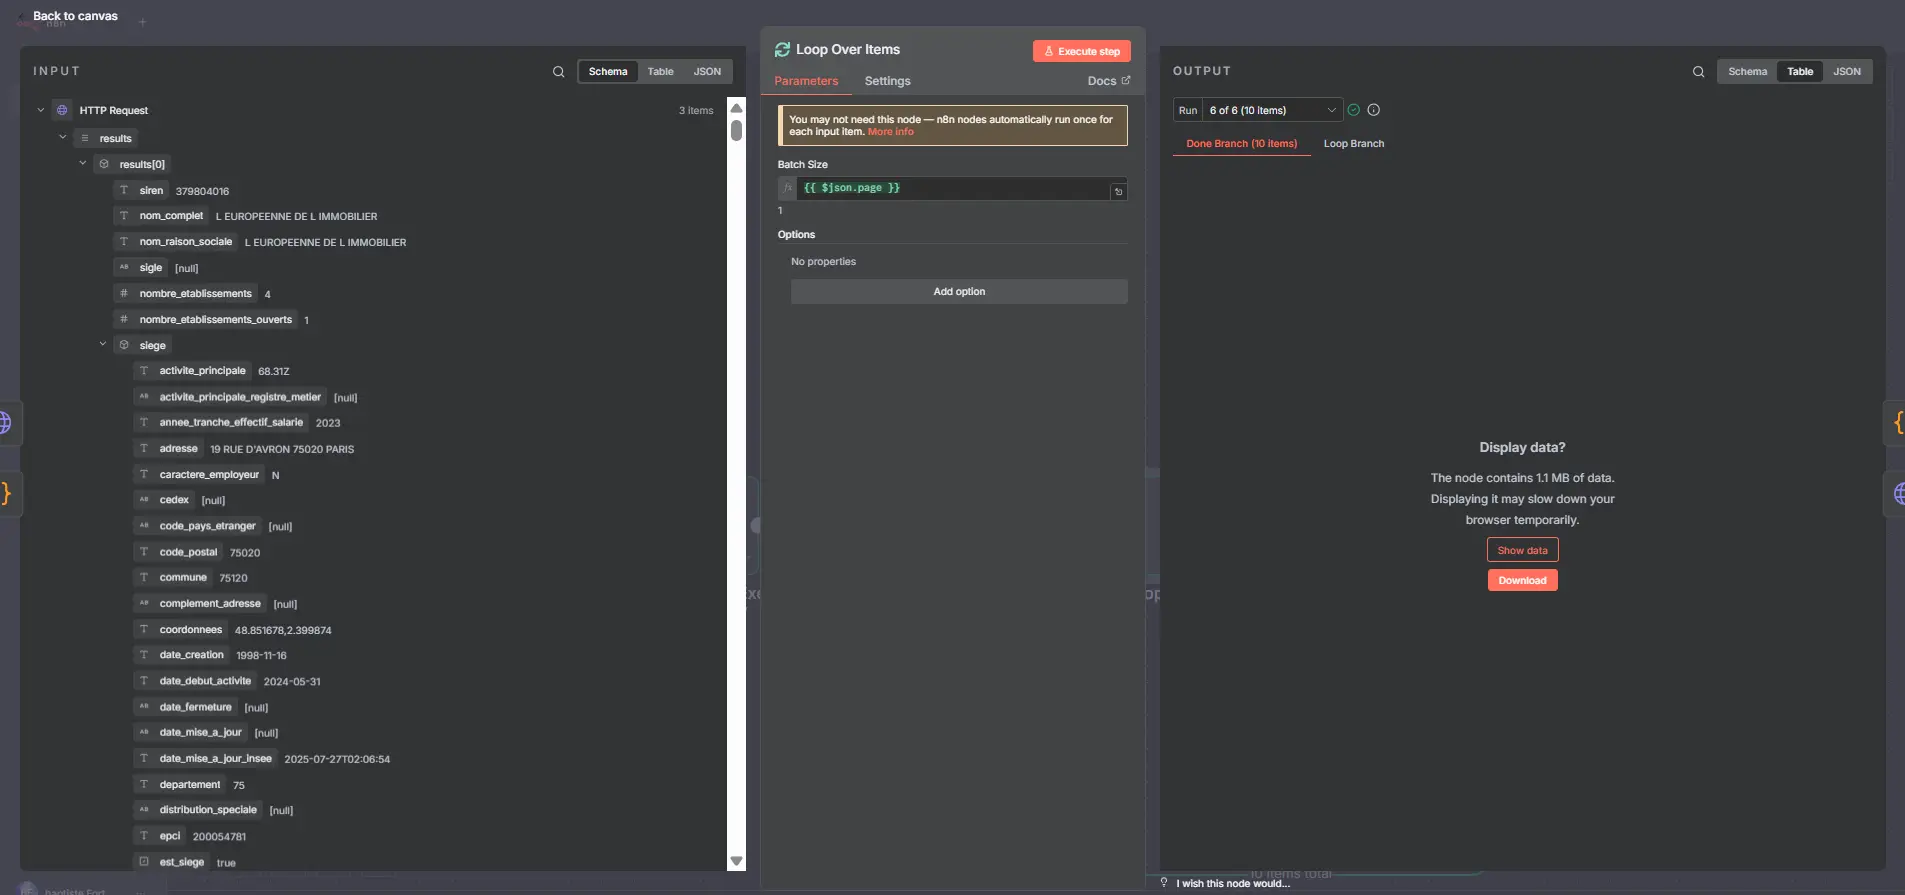Collapse the results tree node
This screenshot has height=895, width=1905.
click(x=62, y=137)
